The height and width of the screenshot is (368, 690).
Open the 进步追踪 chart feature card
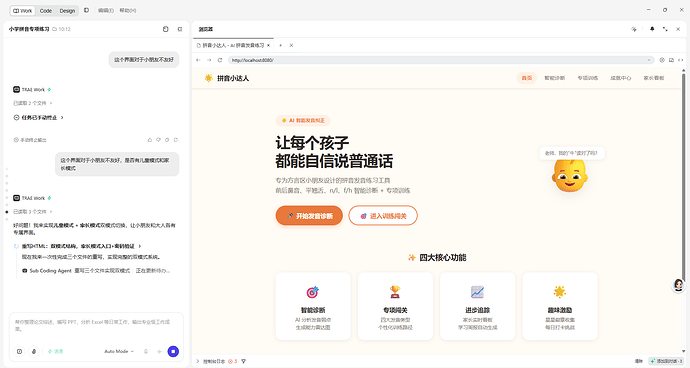point(477,306)
